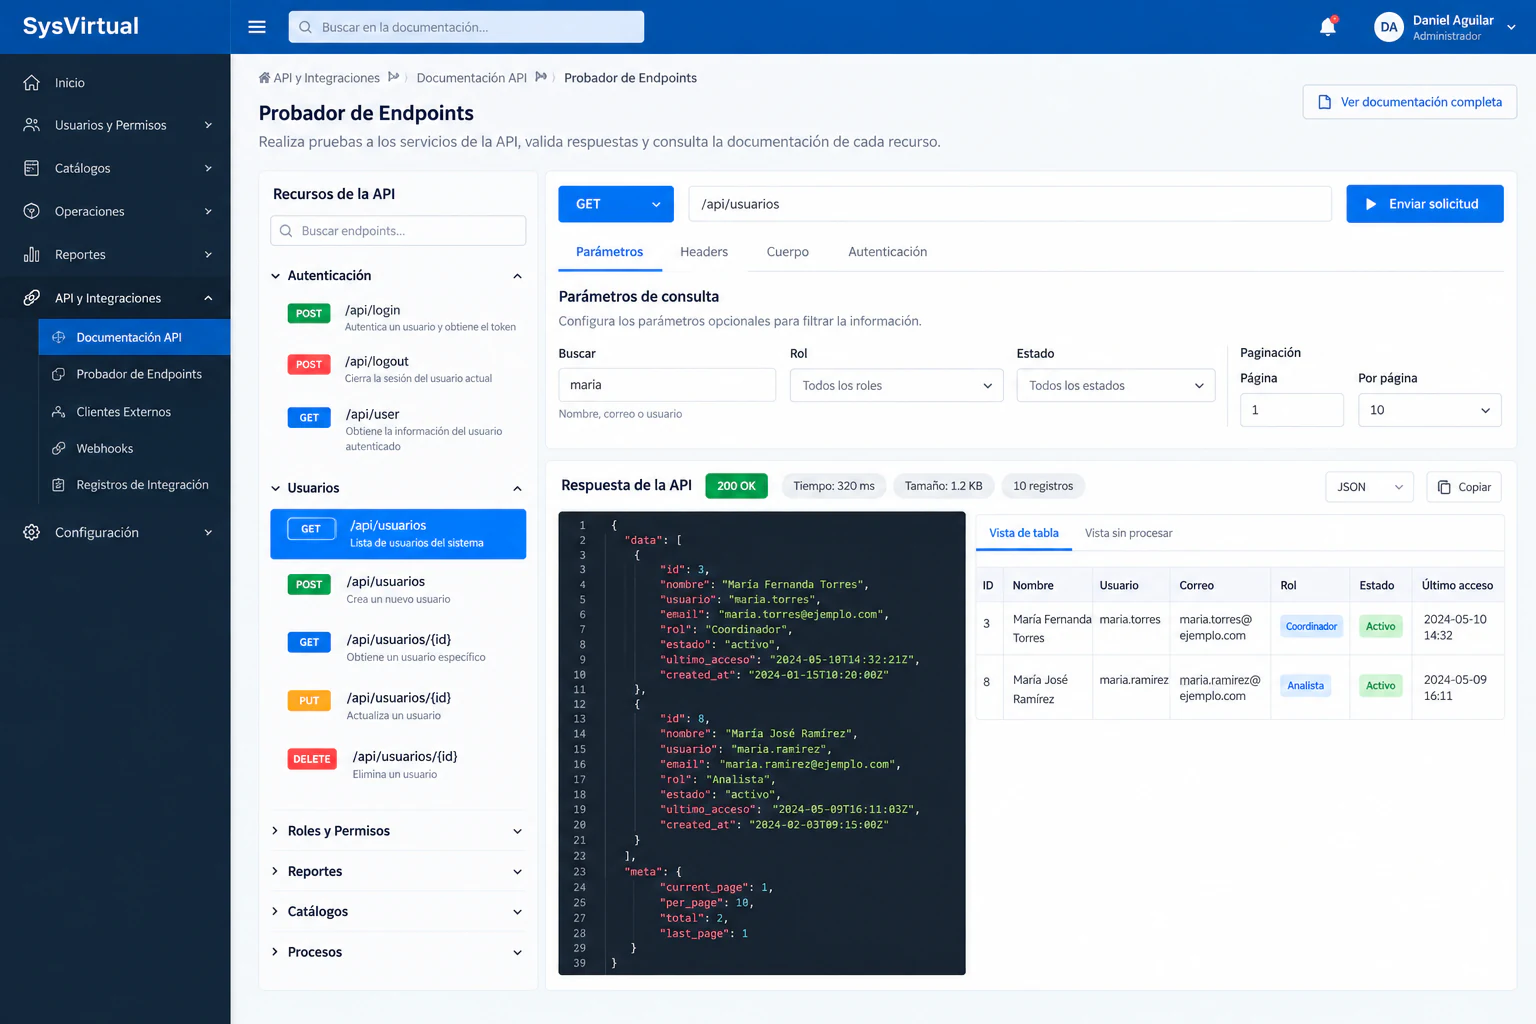Toggle the hamburger menu icon
1536x1024 pixels.
257,27
